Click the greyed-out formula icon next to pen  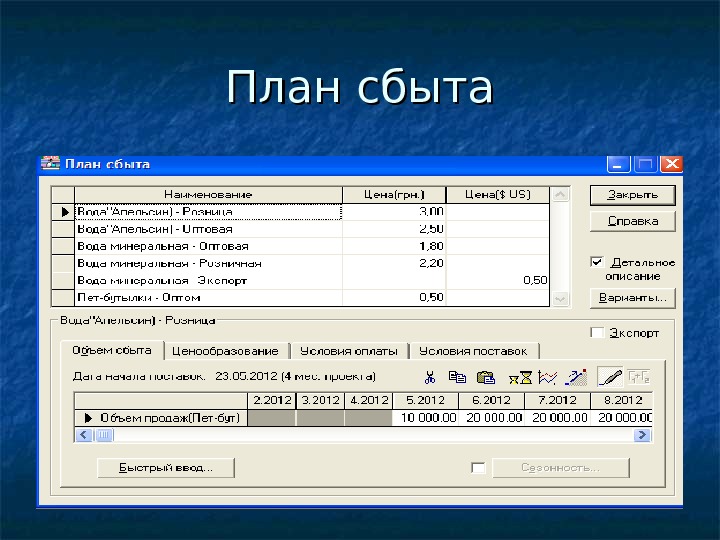[639, 377]
